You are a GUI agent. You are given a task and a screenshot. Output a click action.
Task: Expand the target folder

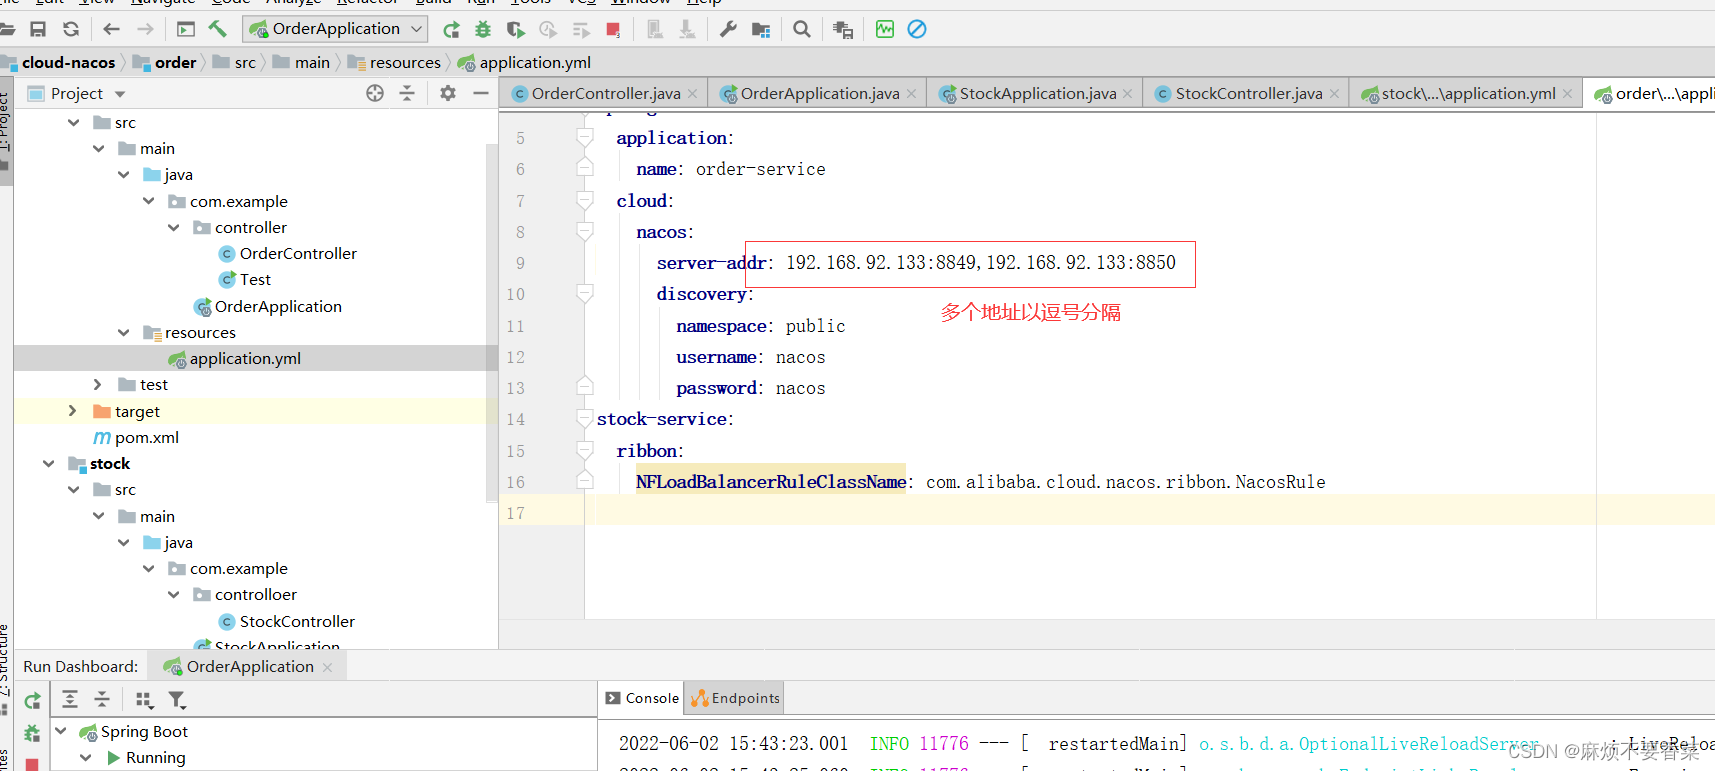point(72,411)
